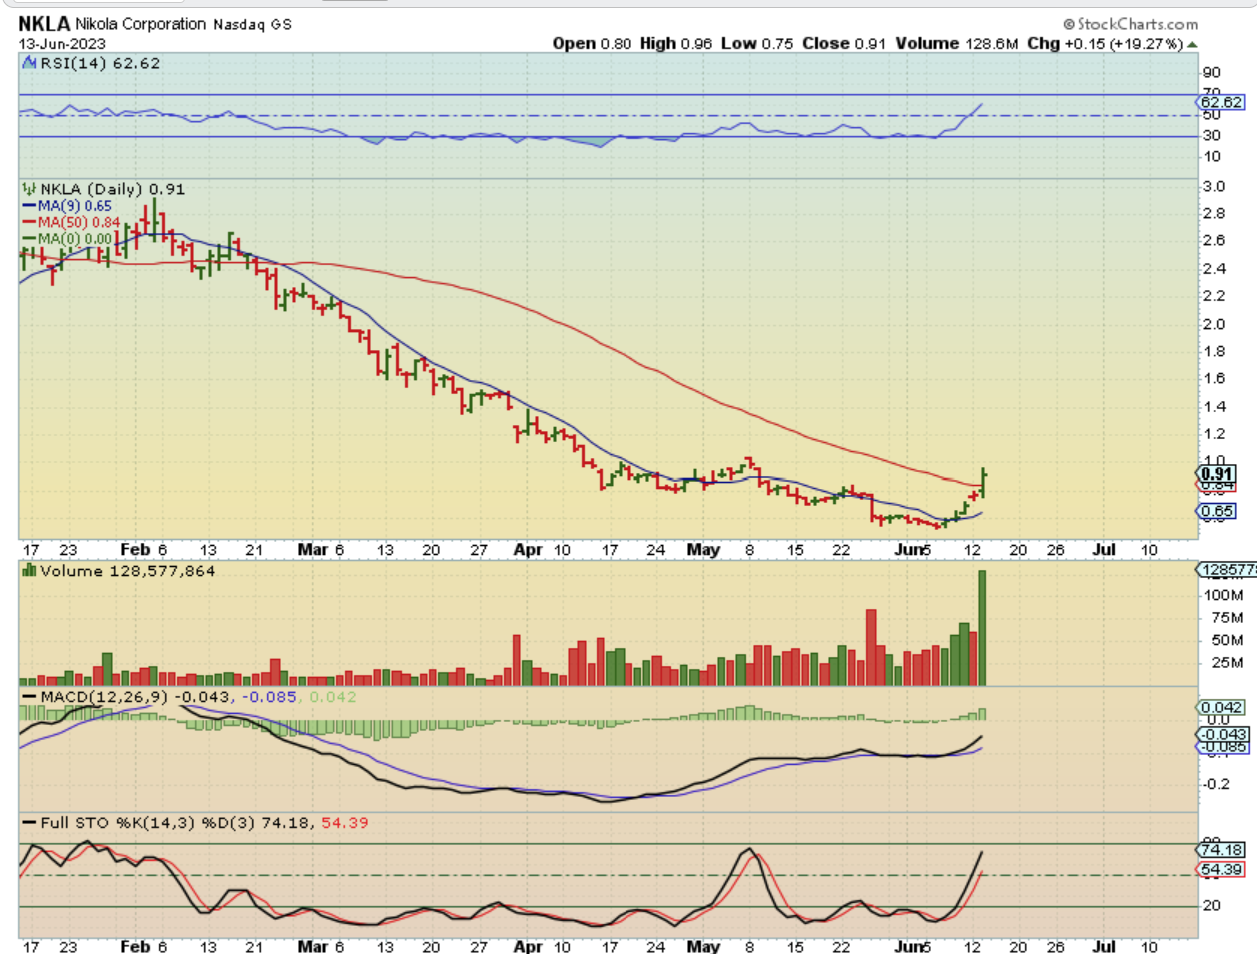
Task: Click the red MA(50) legend line marker
Action: tap(29, 222)
